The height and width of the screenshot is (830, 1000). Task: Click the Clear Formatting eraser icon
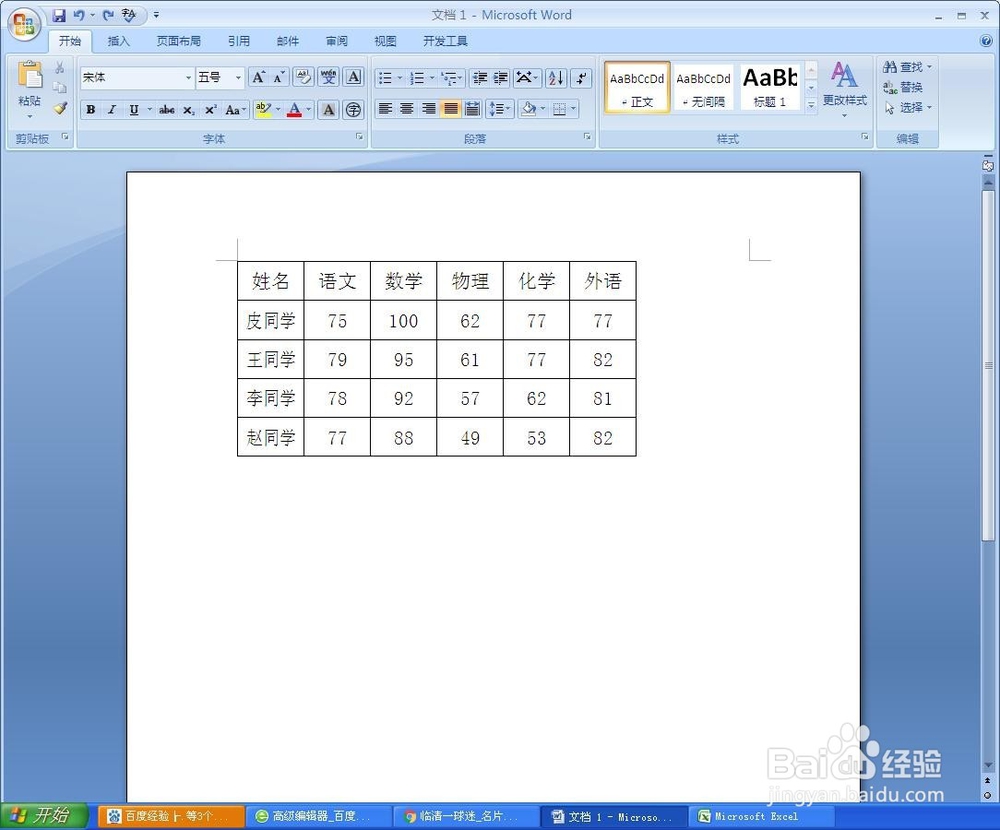304,78
